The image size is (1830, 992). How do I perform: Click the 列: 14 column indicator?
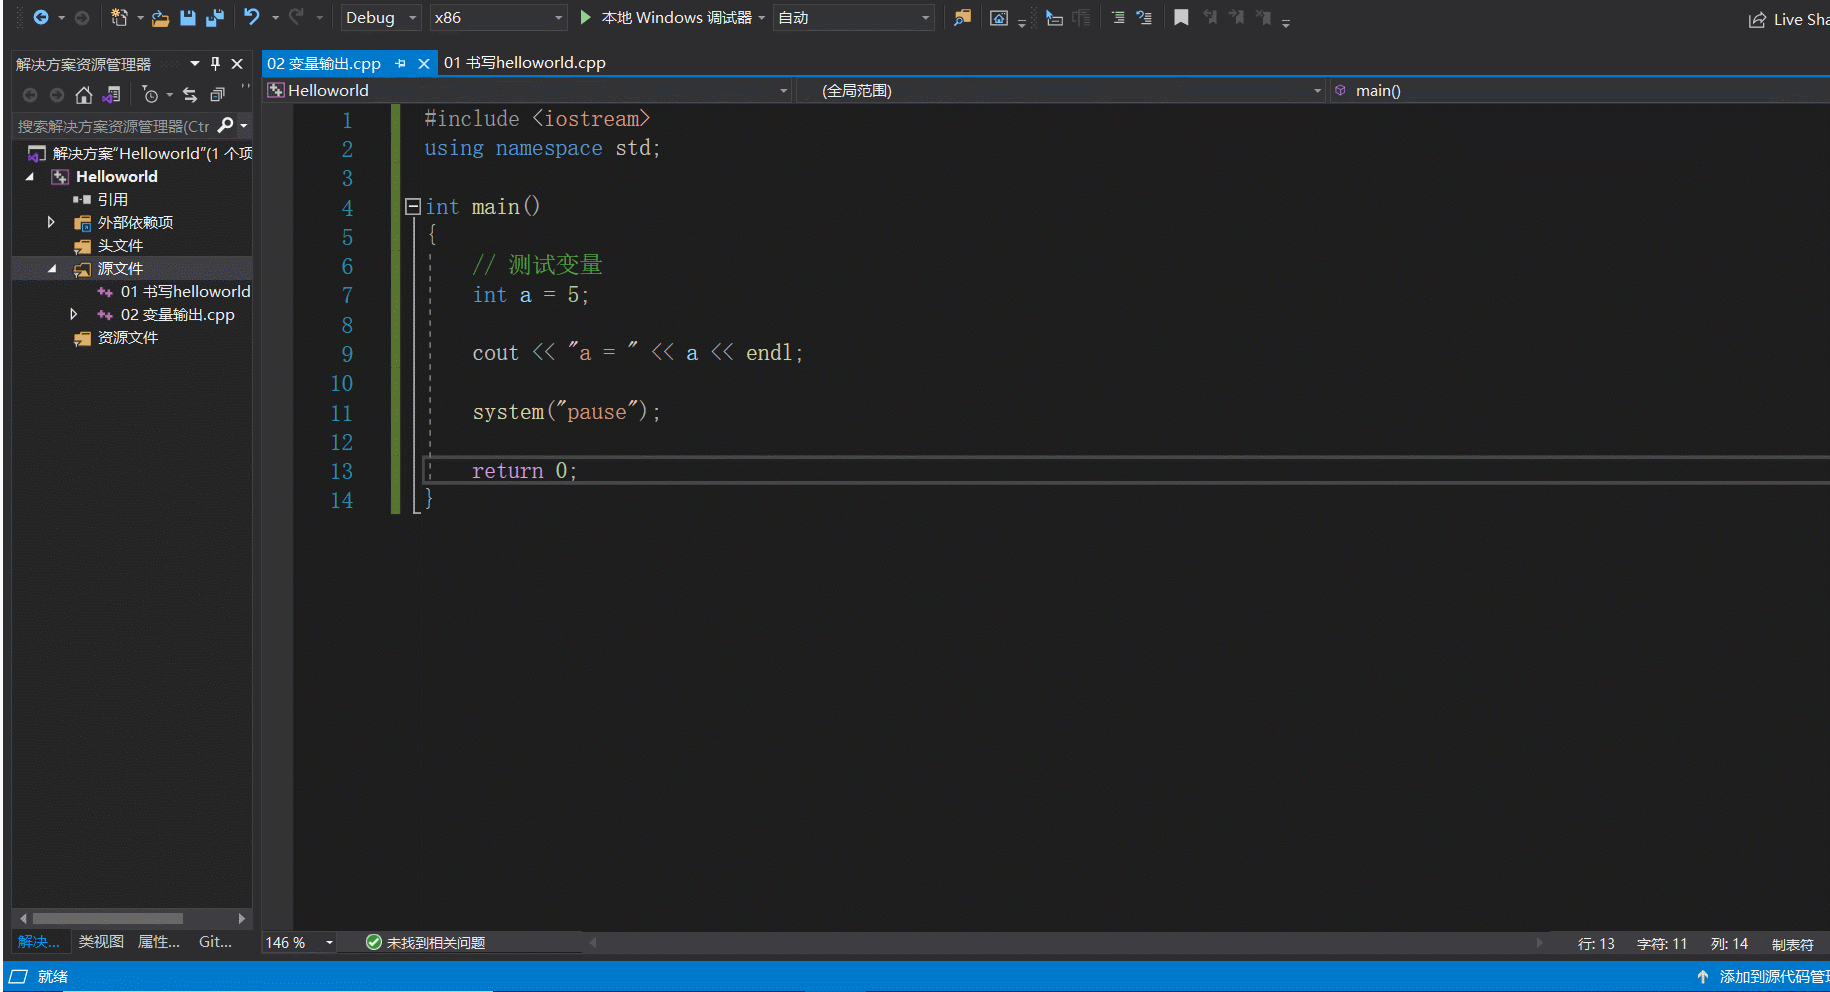1729,944
